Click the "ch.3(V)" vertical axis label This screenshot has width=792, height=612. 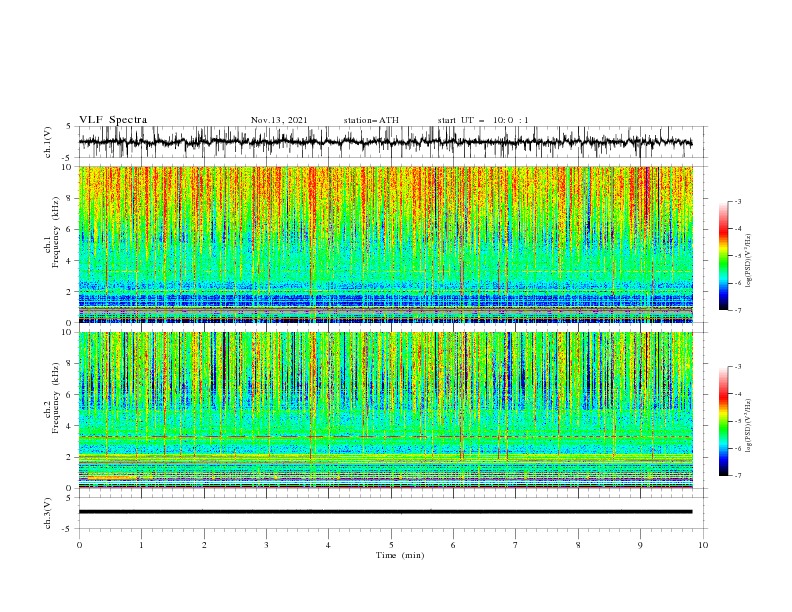click(x=48, y=513)
